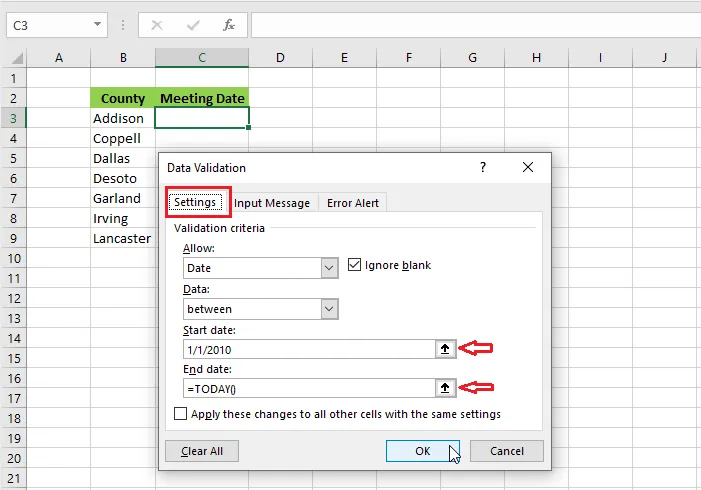Click the Start date field with 1/1/2010
This screenshot has height=490, width=701.
(x=309, y=349)
